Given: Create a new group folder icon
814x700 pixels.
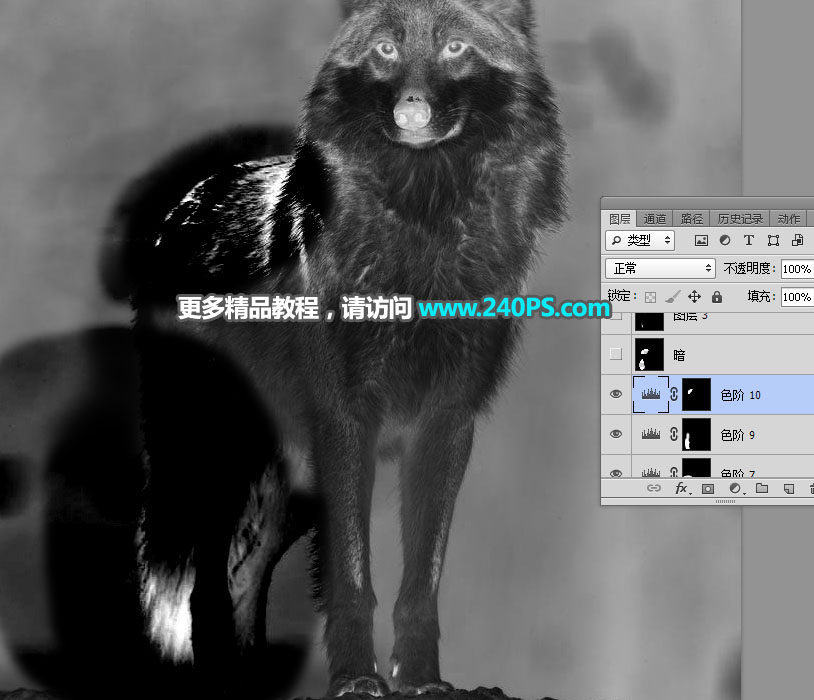Looking at the screenshot, I should tap(762, 488).
